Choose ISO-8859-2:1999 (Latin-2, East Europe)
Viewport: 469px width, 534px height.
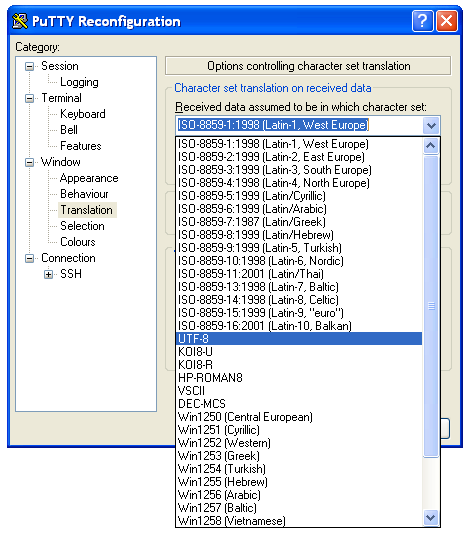coord(299,157)
